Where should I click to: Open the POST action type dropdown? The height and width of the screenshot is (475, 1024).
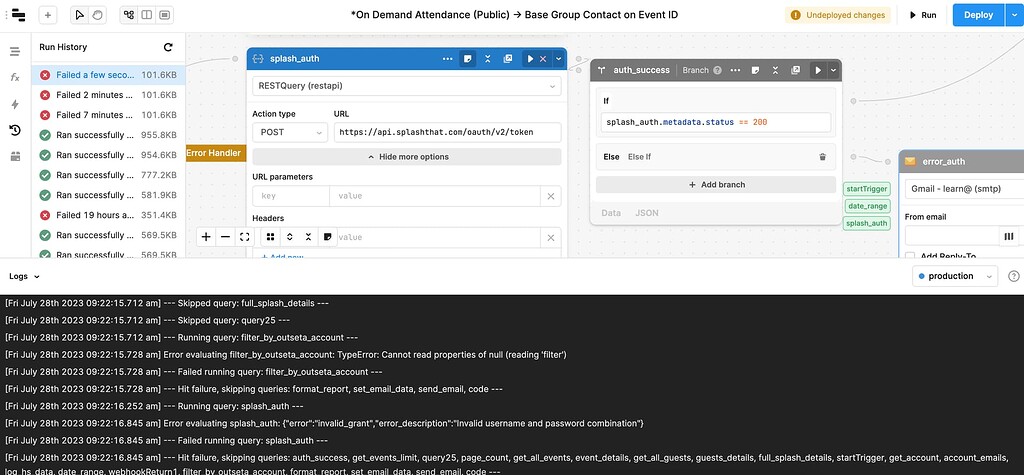[290, 132]
